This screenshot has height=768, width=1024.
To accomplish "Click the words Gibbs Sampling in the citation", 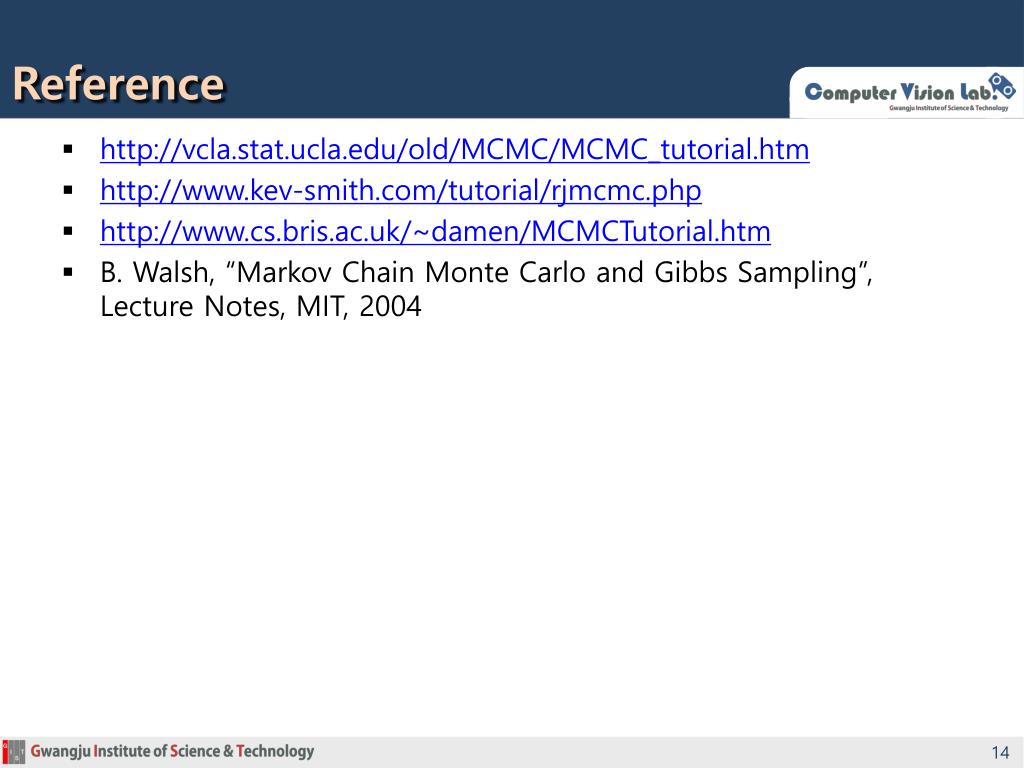I will click(756, 272).
